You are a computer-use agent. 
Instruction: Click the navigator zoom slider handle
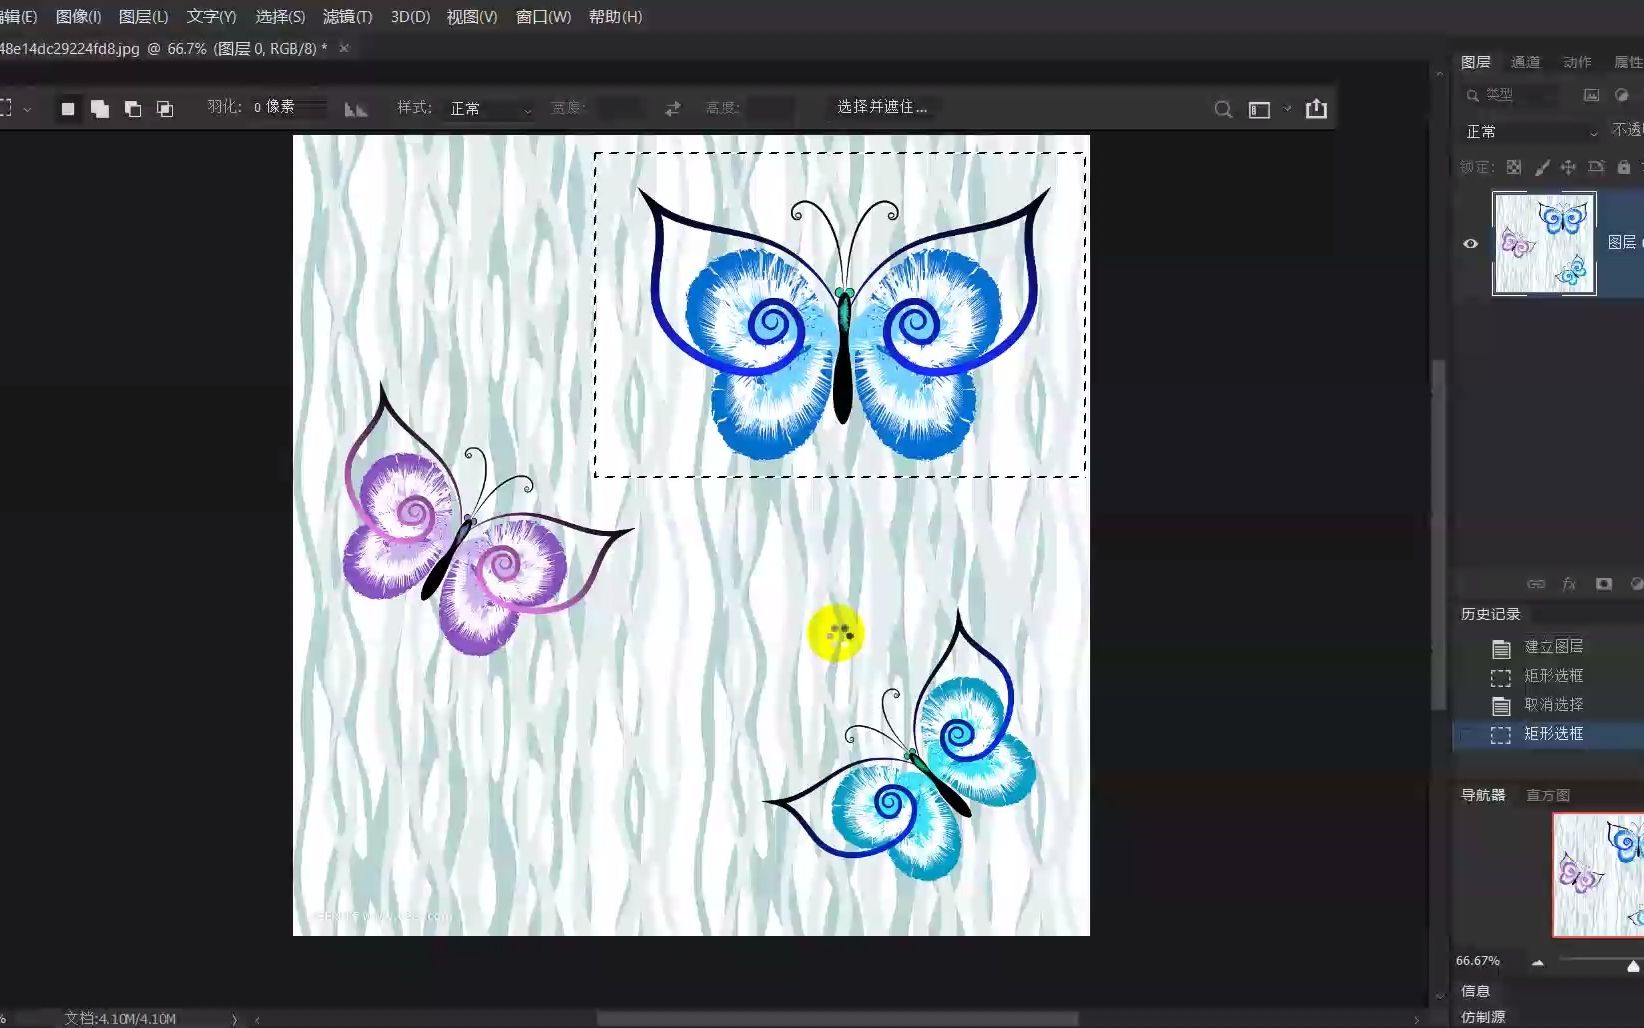point(1633,965)
